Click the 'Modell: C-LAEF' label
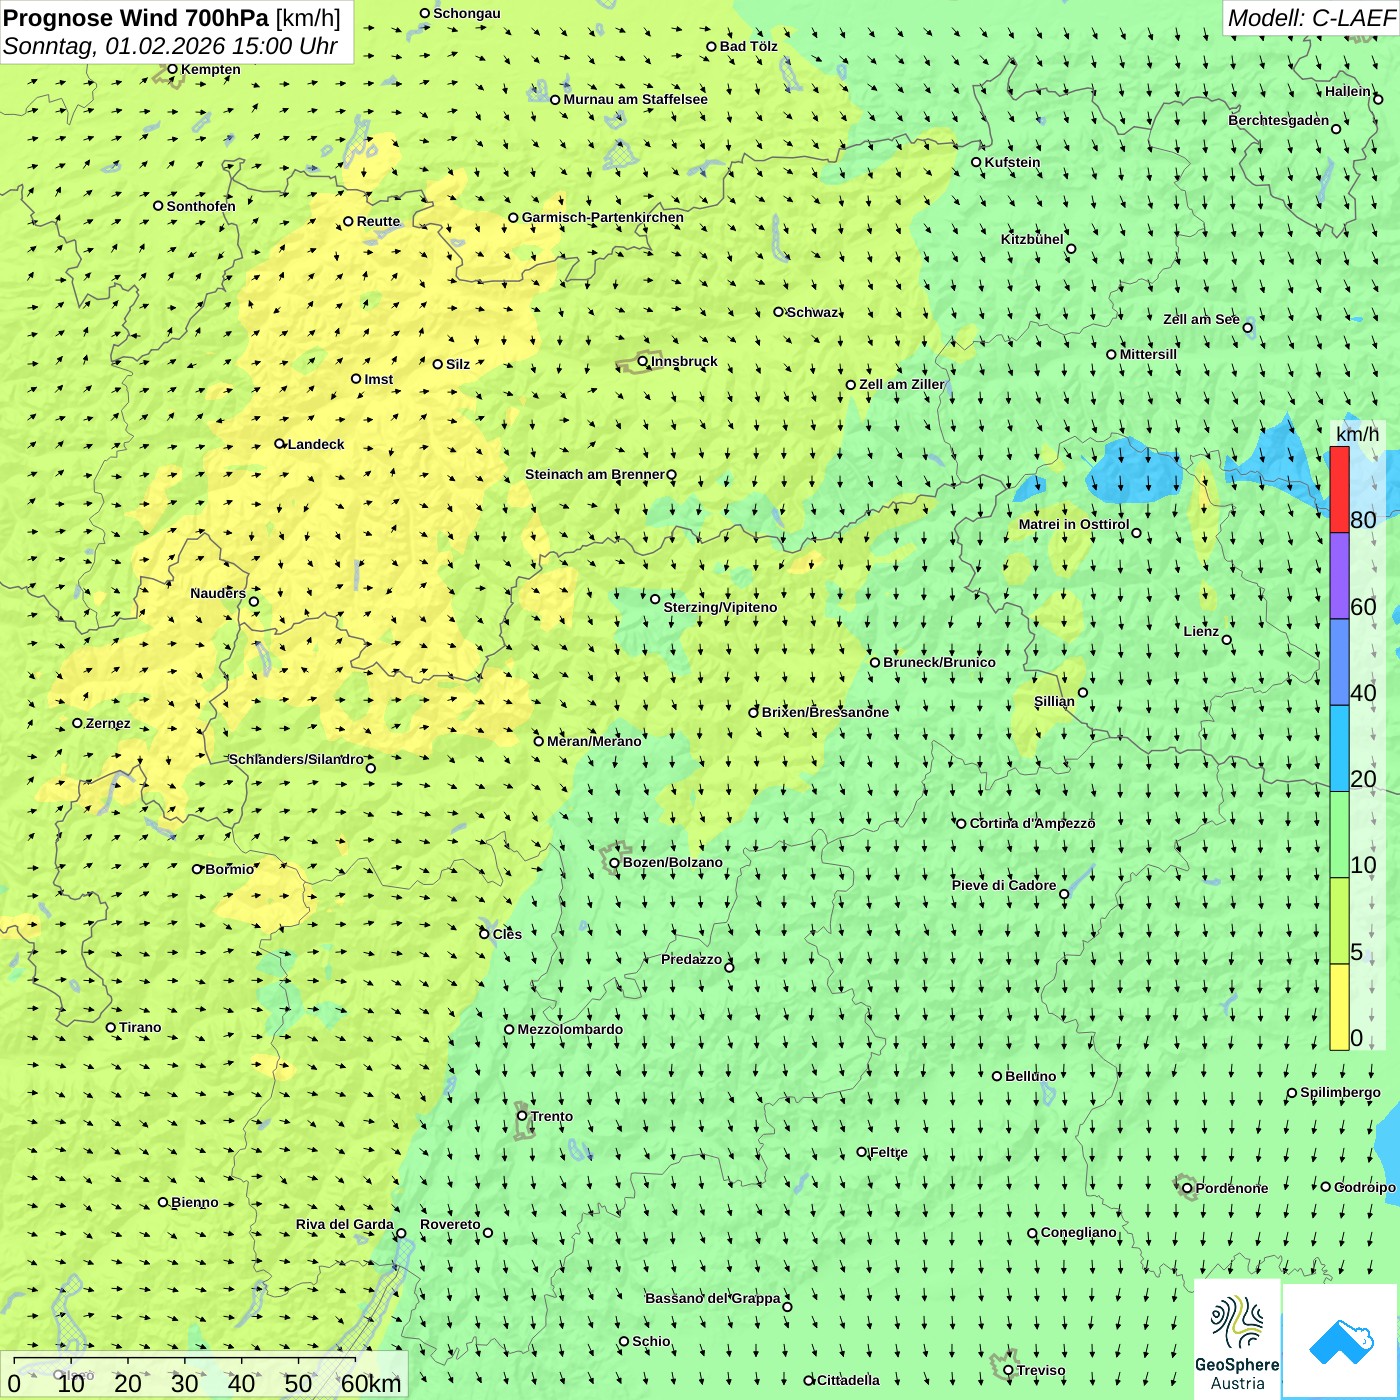Image resolution: width=1400 pixels, height=1400 pixels. [x=1311, y=18]
